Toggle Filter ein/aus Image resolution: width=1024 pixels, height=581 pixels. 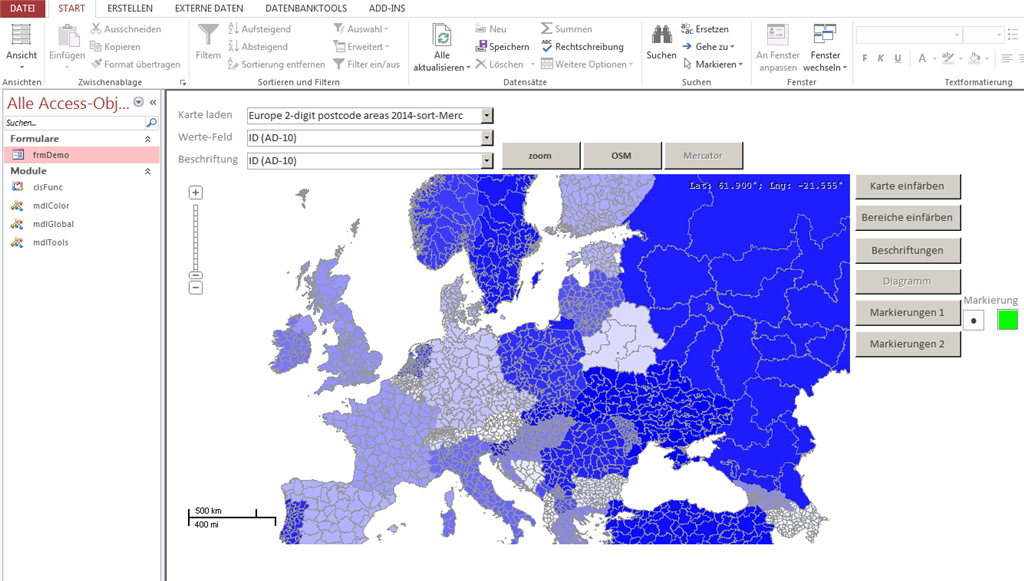366,64
